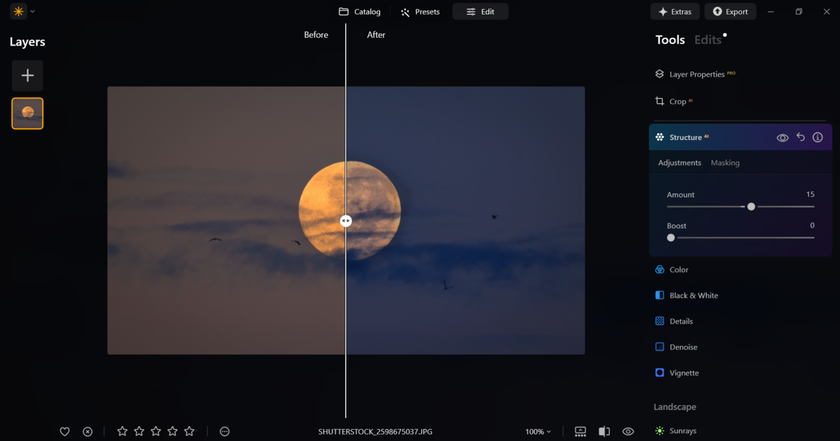The width and height of the screenshot is (840, 441).
Task: Switch to the Tools panel tab
Action: coord(670,40)
